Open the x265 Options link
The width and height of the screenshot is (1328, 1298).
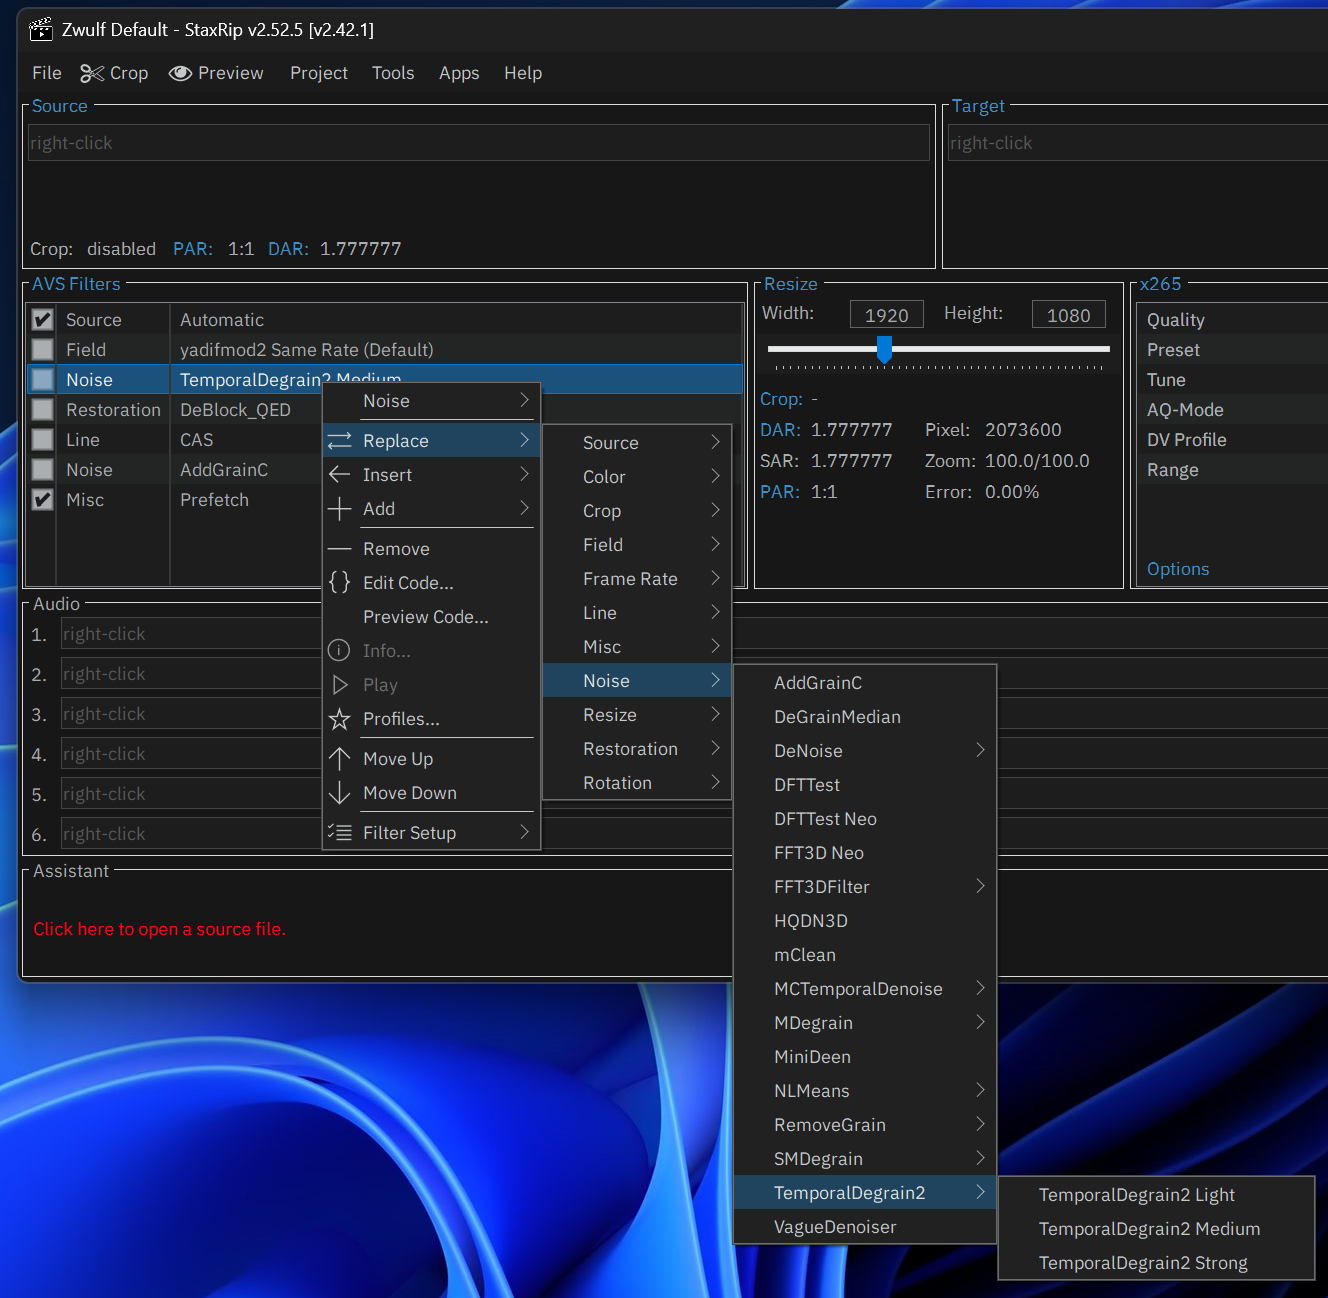pyautogui.click(x=1178, y=569)
